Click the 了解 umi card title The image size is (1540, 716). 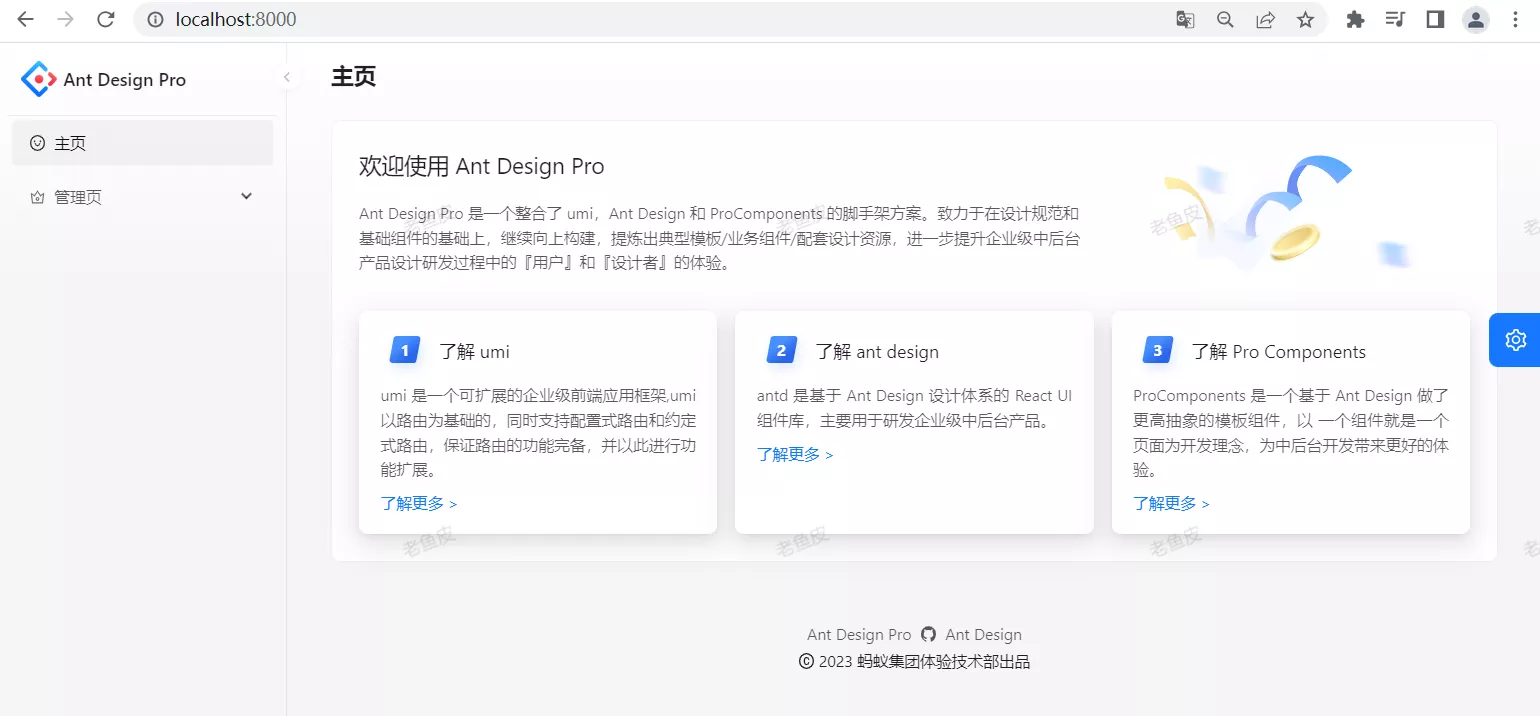tap(475, 351)
